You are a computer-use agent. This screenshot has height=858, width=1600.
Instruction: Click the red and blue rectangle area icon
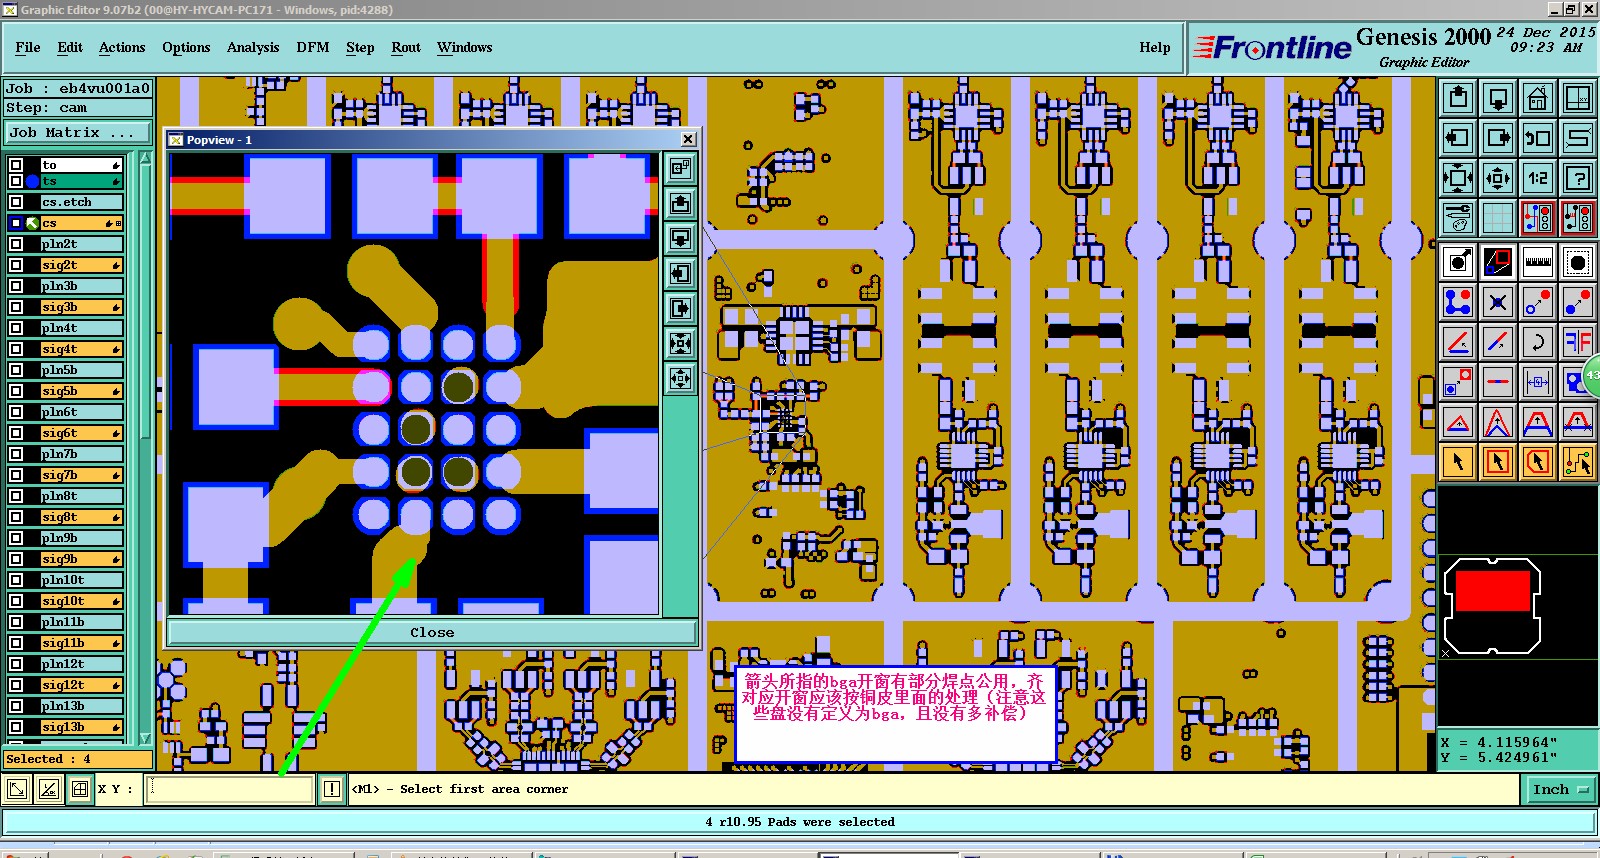coord(1498,263)
